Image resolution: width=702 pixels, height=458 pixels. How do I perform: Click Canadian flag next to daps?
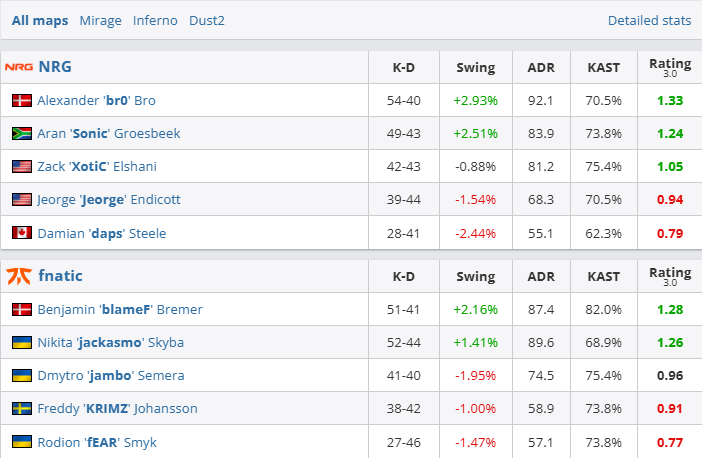pyautogui.click(x=22, y=233)
